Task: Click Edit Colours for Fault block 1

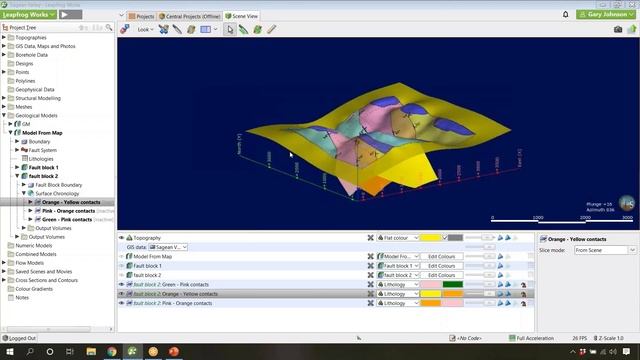Action: click(x=442, y=266)
